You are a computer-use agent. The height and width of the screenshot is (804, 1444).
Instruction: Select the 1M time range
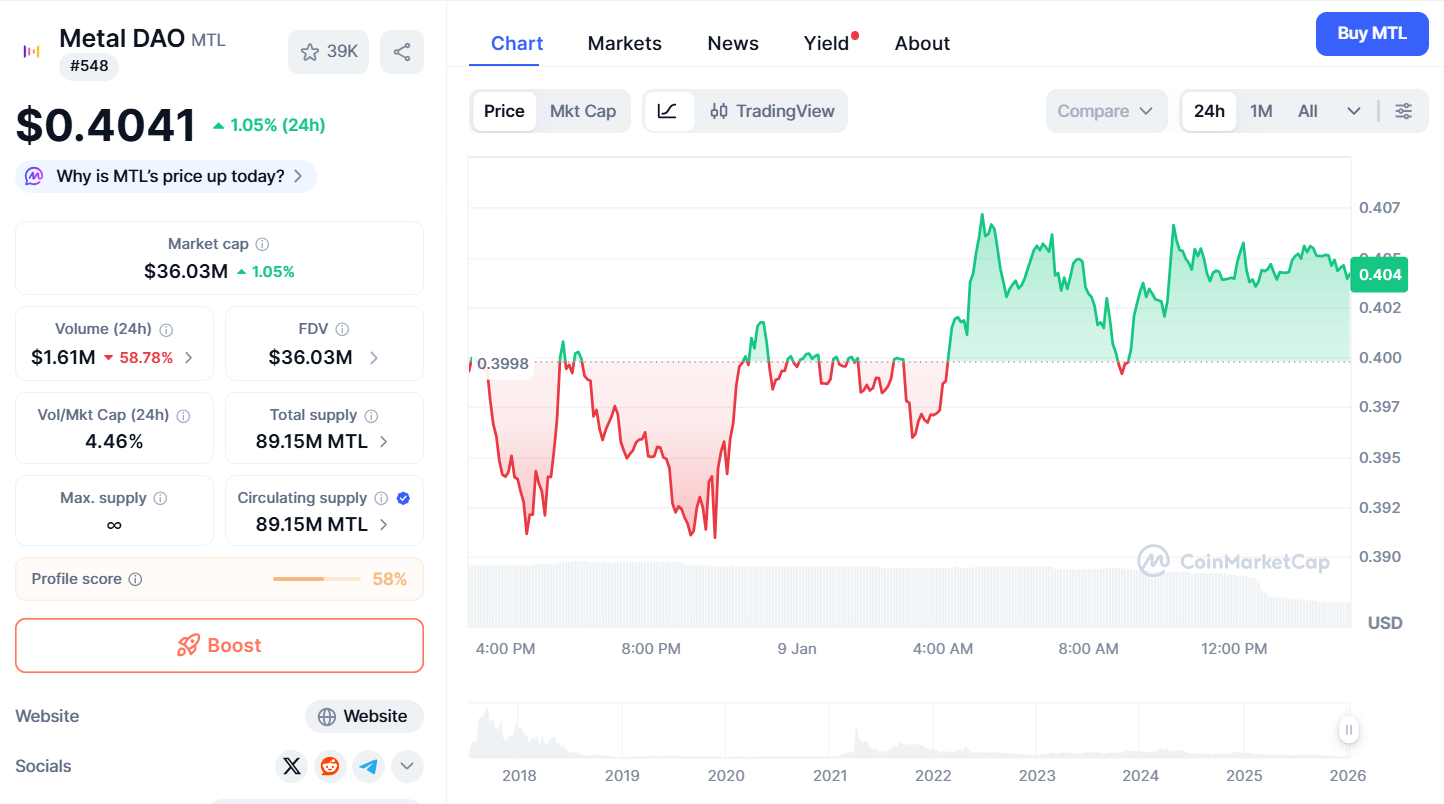(1261, 111)
